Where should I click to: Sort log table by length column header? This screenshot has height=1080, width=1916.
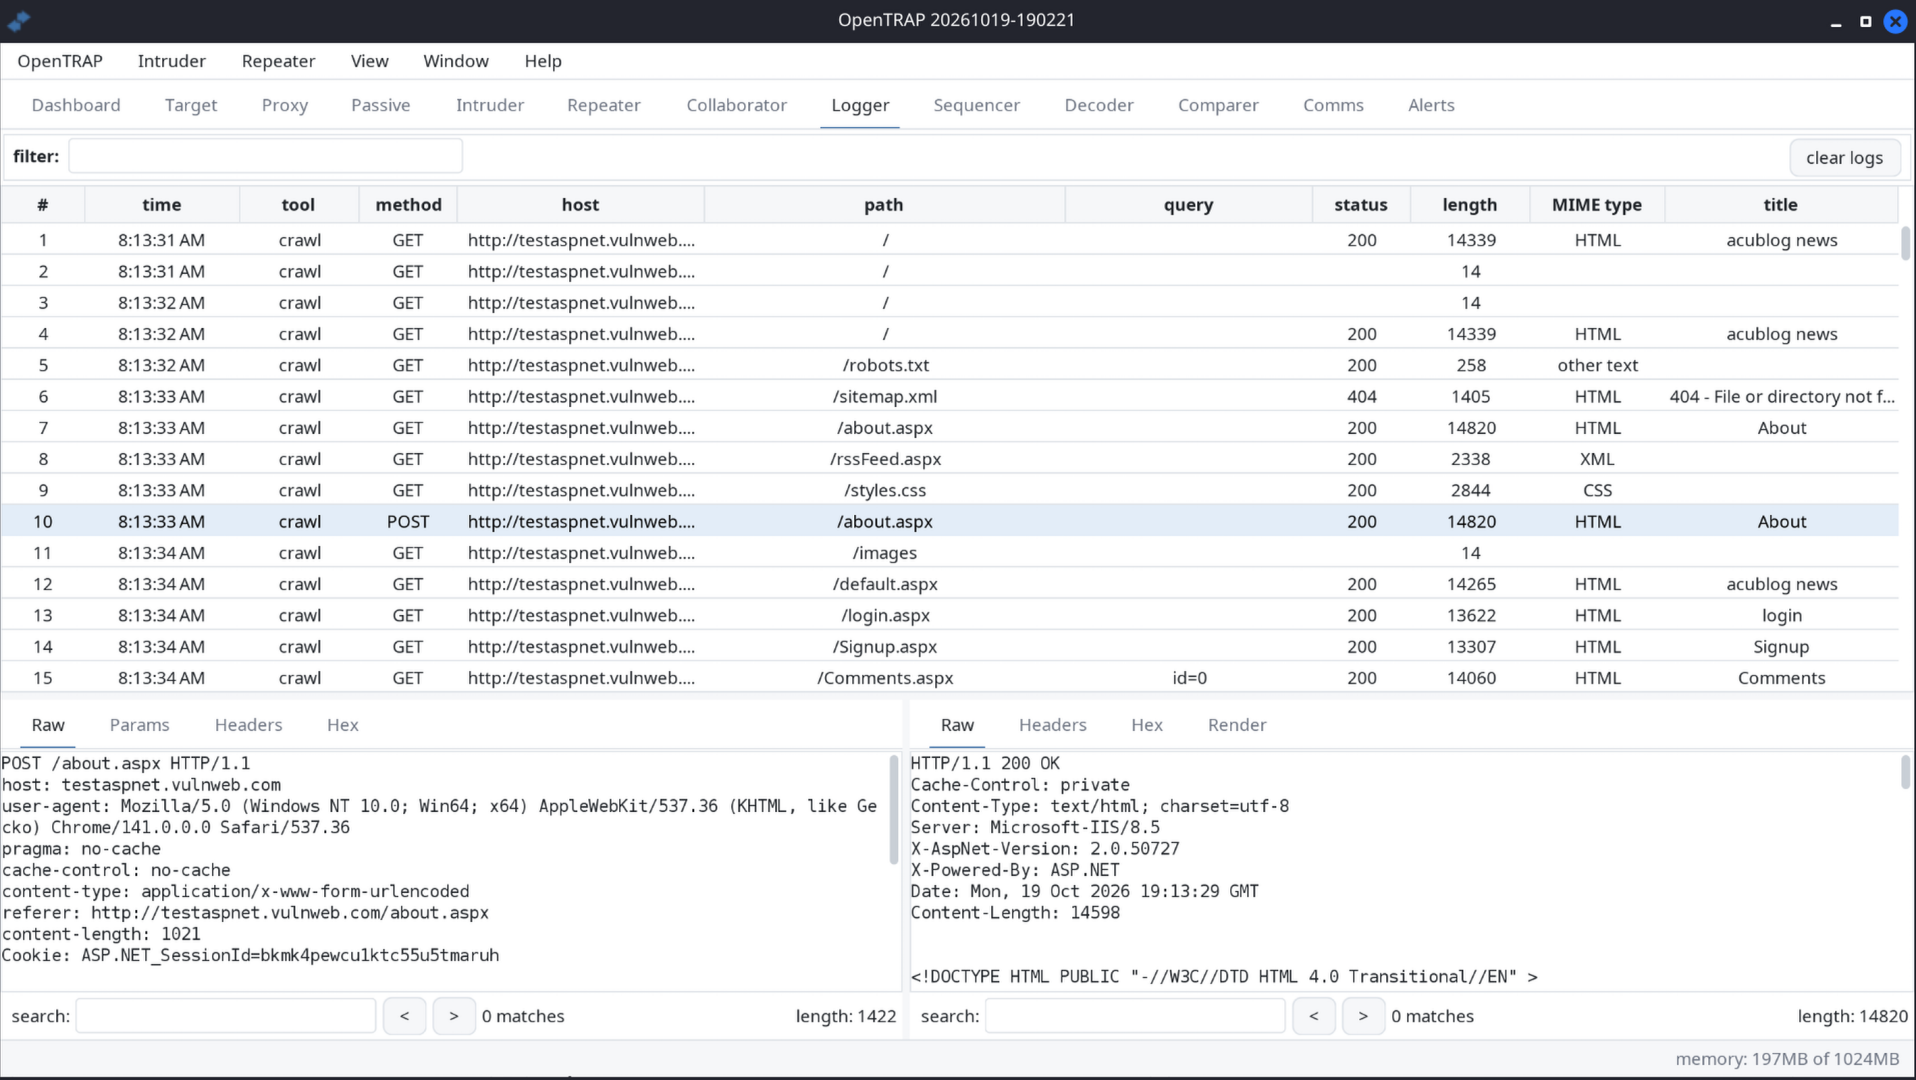1470,205
